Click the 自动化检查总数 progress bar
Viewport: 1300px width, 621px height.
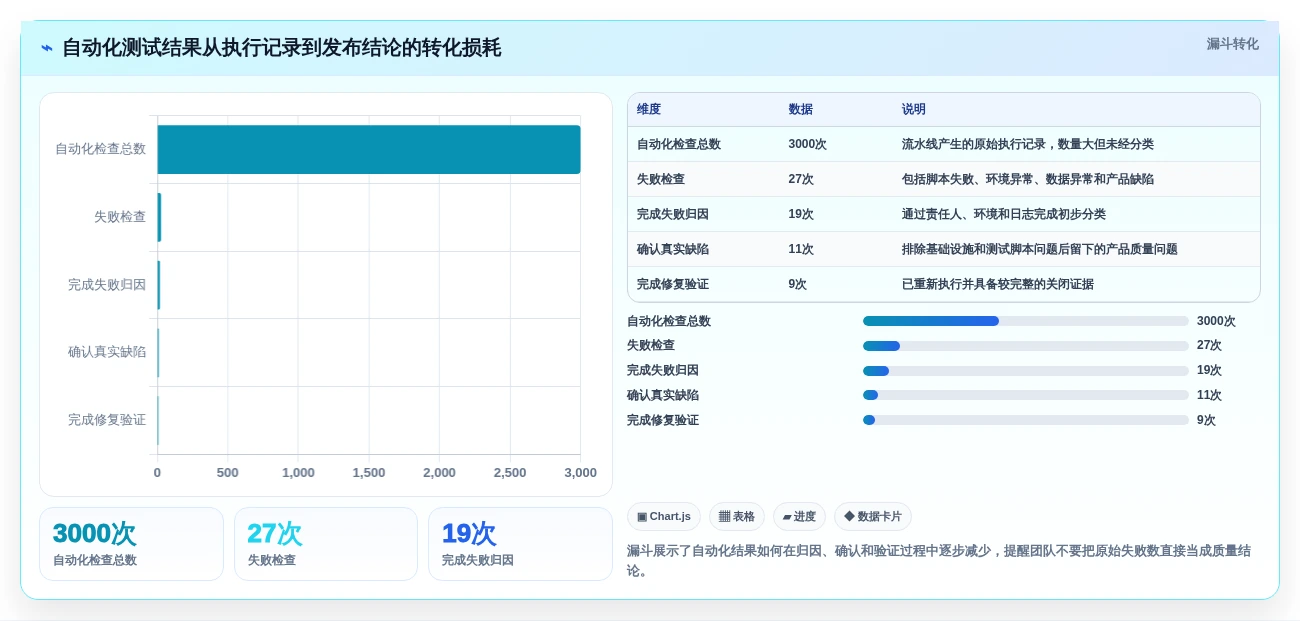coord(1026,321)
